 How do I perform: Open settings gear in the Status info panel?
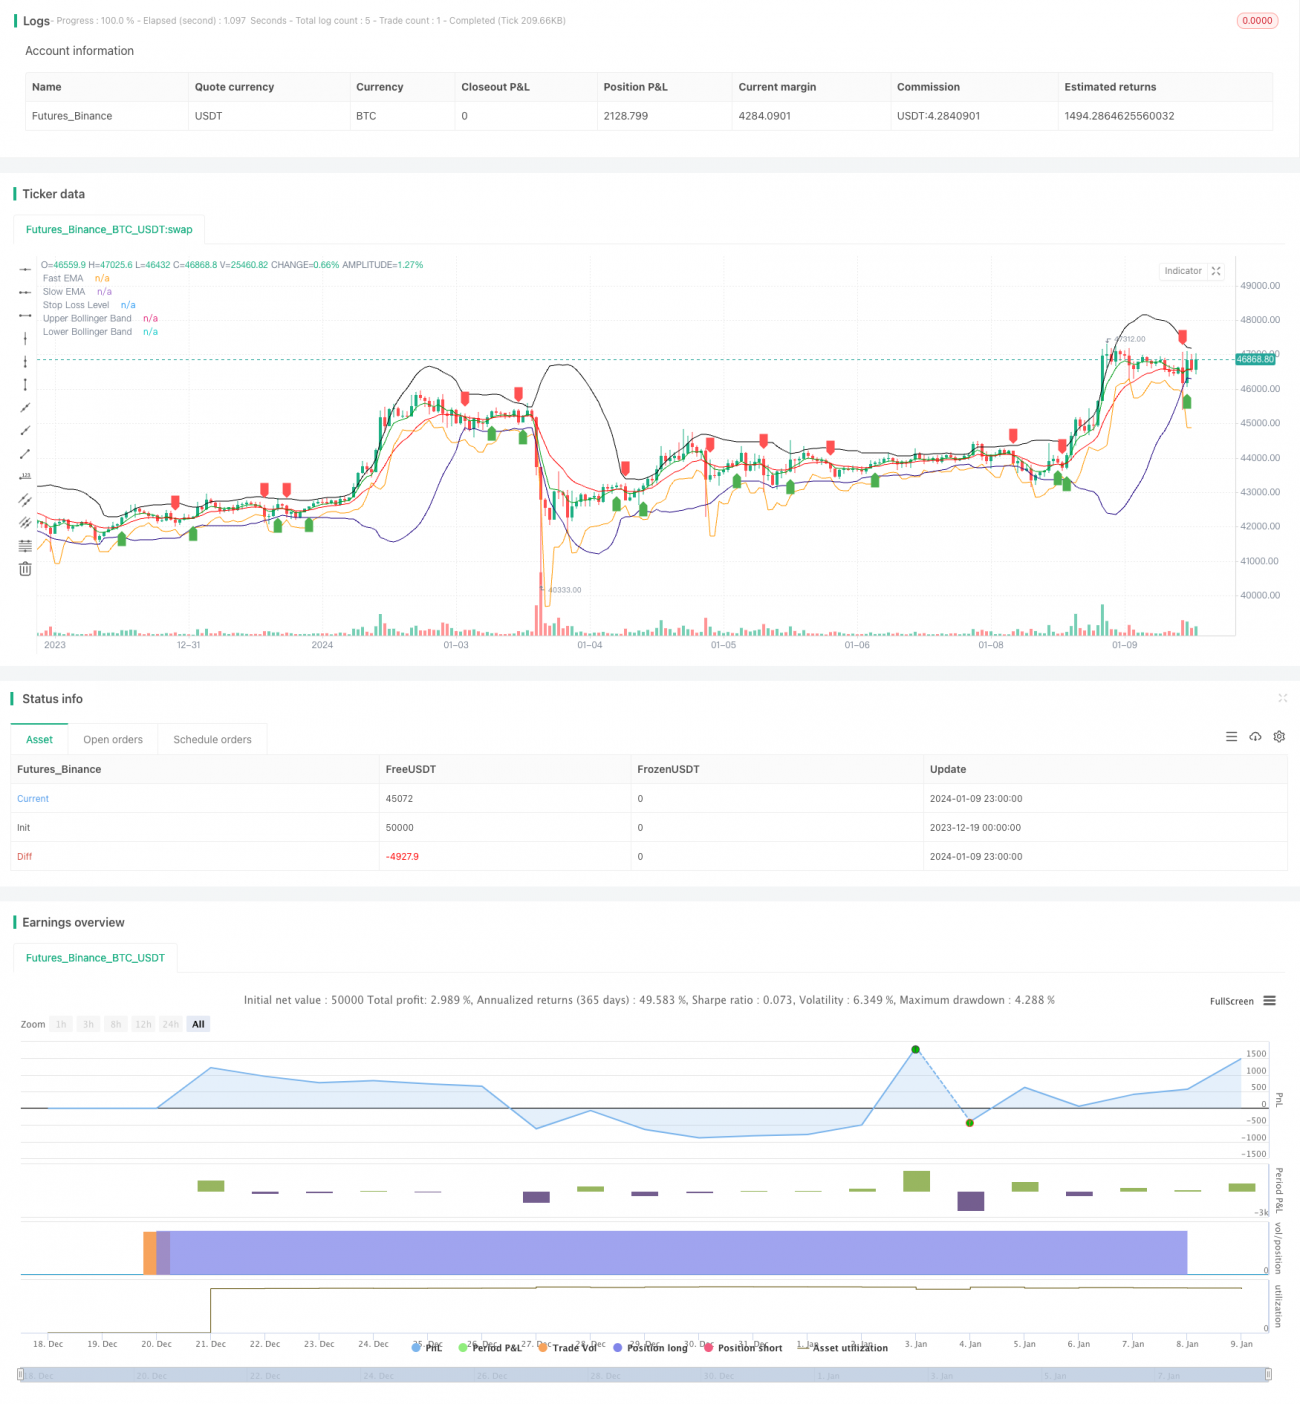click(1279, 736)
